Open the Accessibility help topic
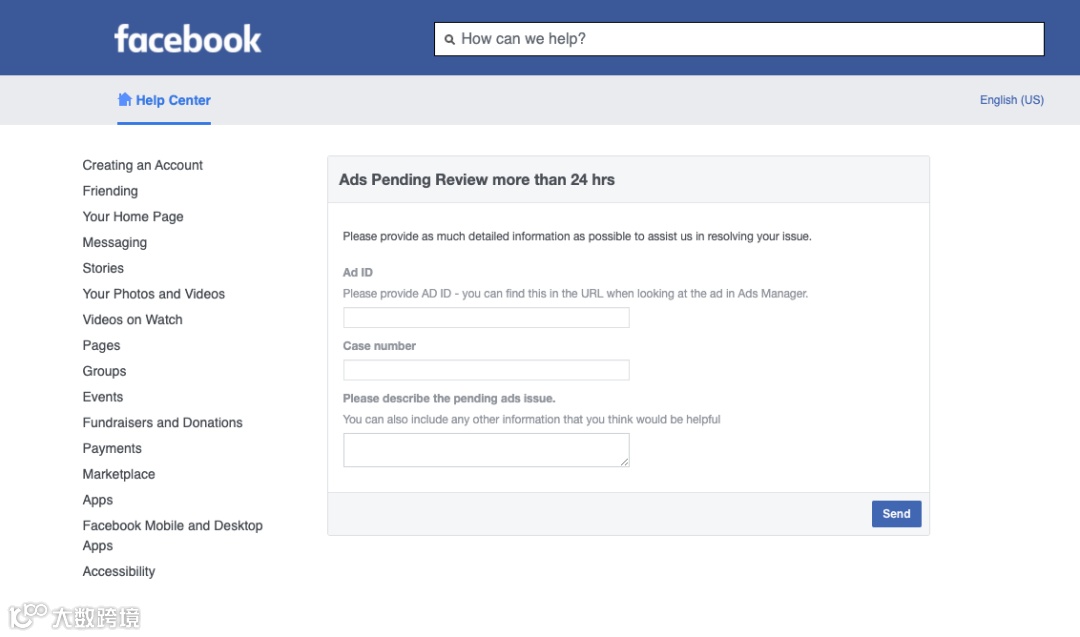The width and height of the screenshot is (1080, 637). pos(118,572)
